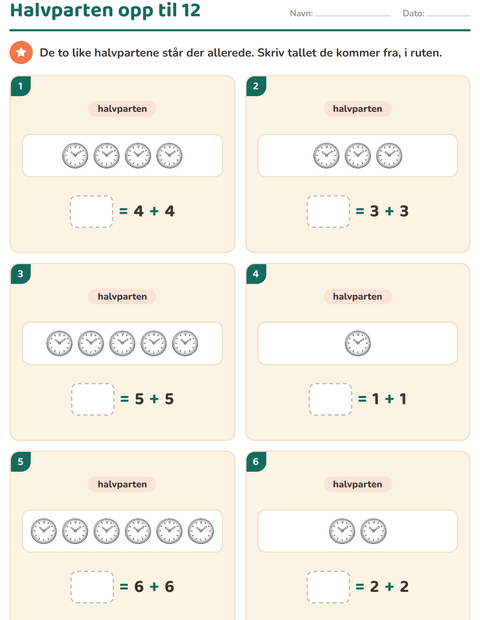
Task: Click the green number 3 badge
Action: tap(21, 274)
